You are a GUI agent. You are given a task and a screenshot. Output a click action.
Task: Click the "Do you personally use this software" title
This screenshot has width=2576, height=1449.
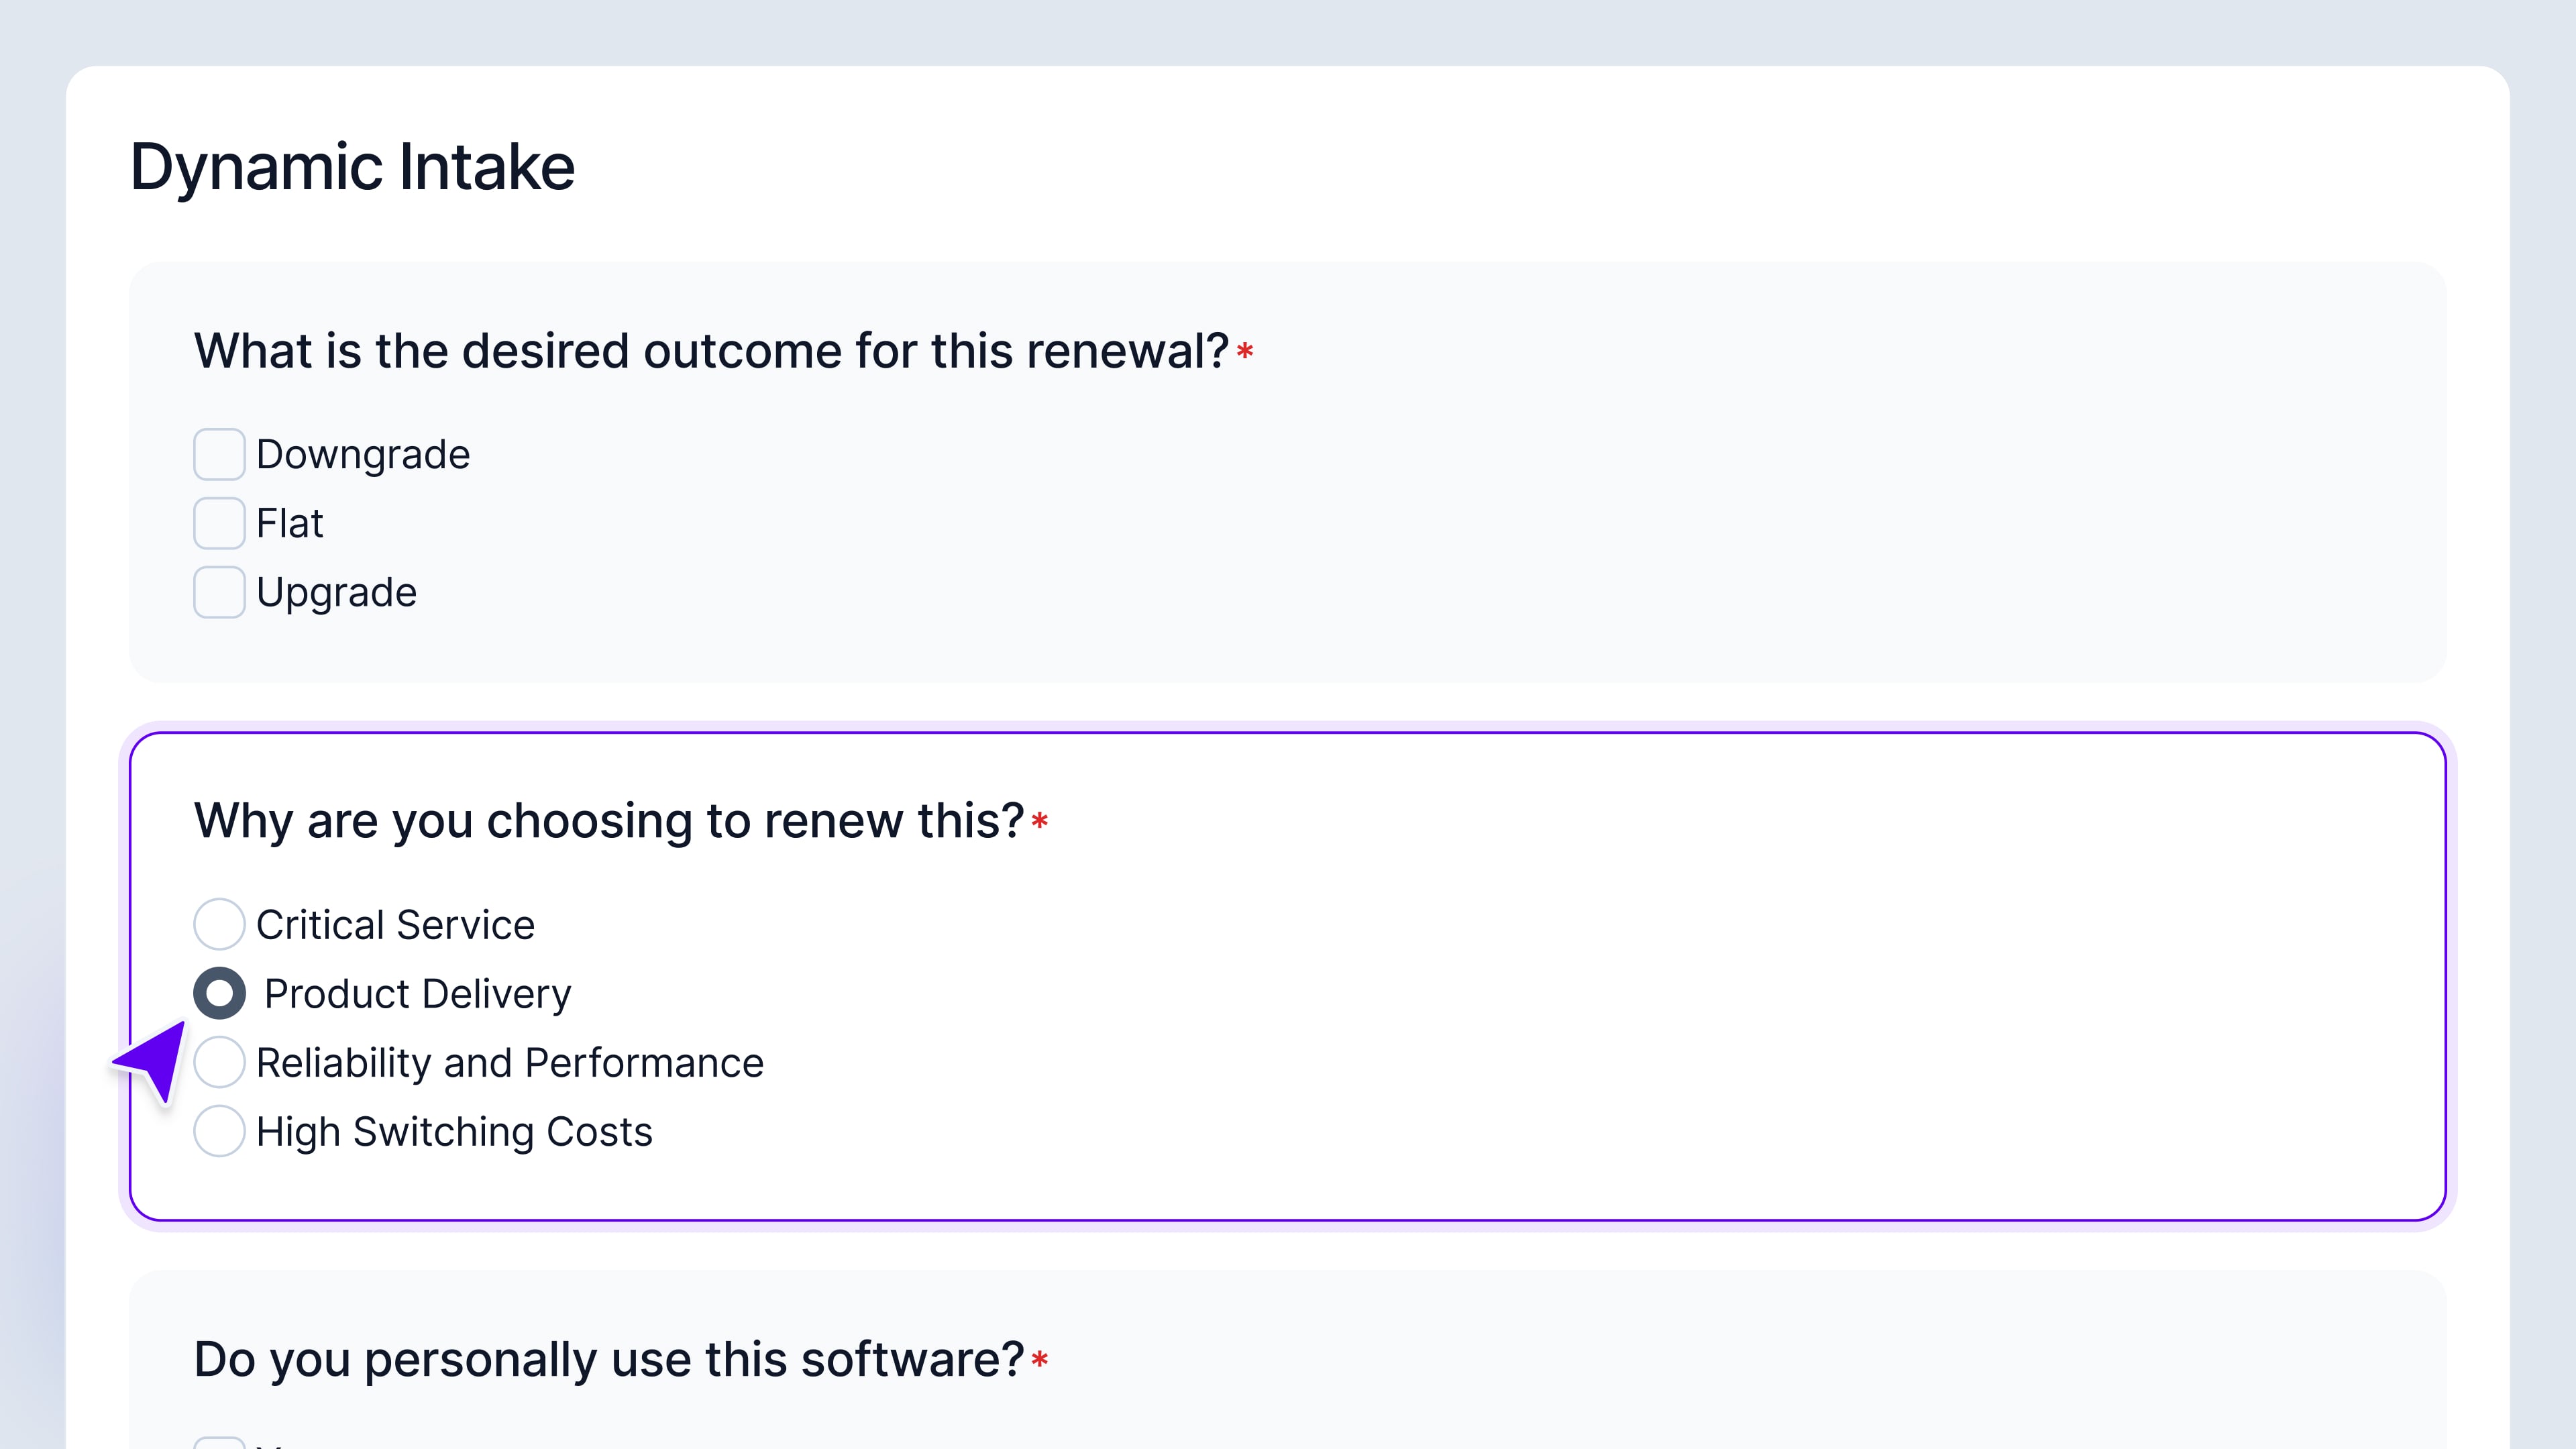(x=608, y=1360)
